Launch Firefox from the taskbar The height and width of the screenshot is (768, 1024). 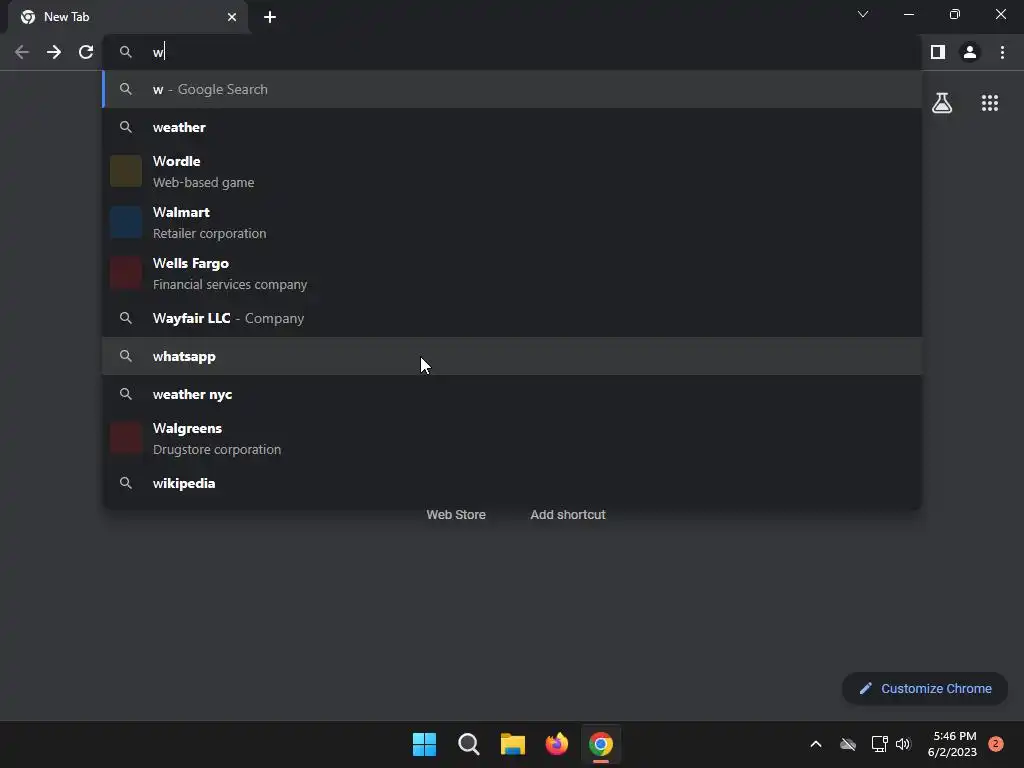pyautogui.click(x=556, y=744)
